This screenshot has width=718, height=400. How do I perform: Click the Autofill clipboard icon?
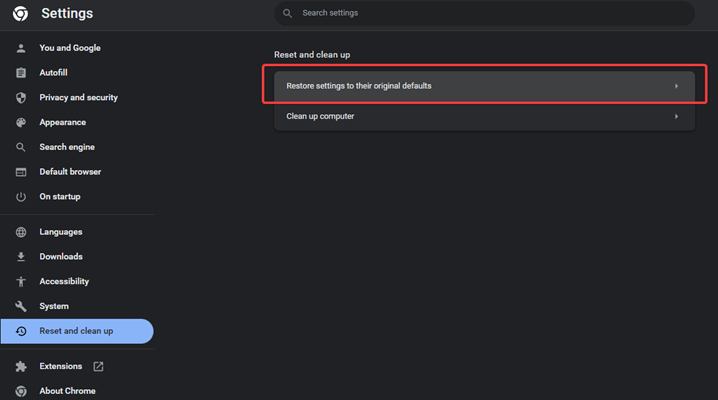click(x=21, y=73)
